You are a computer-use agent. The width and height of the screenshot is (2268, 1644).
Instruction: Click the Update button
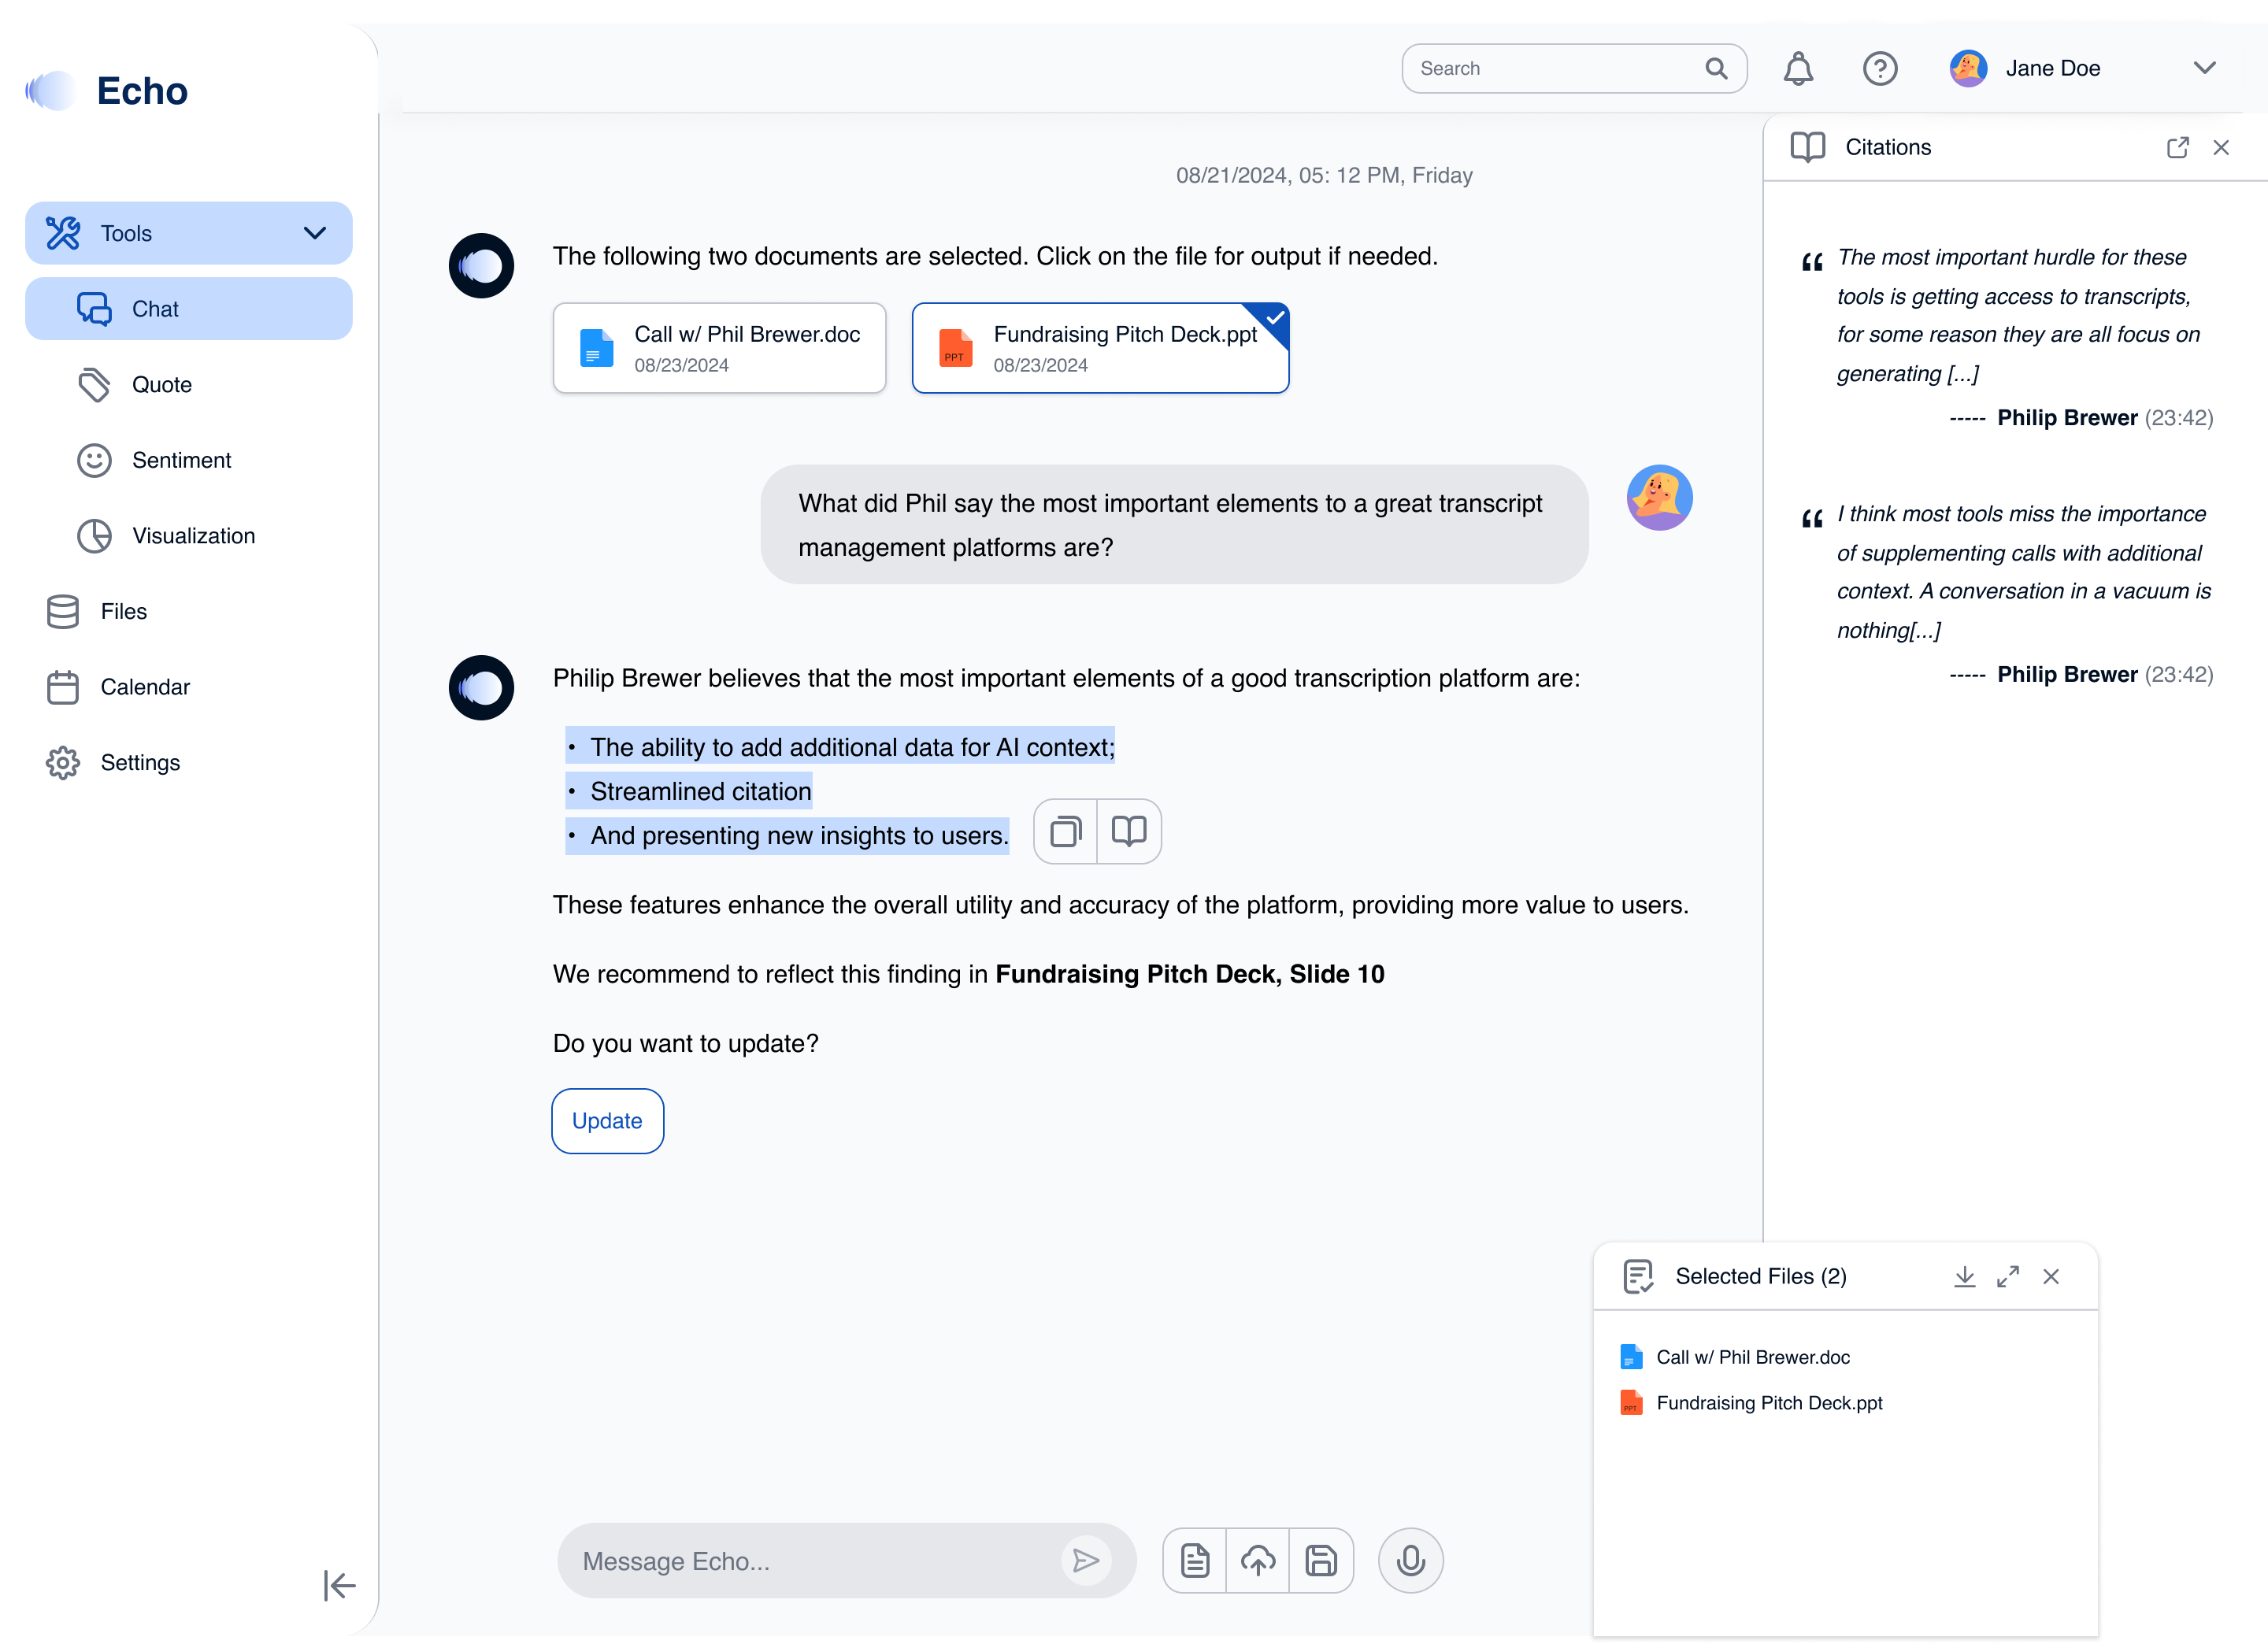click(x=607, y=1120)
